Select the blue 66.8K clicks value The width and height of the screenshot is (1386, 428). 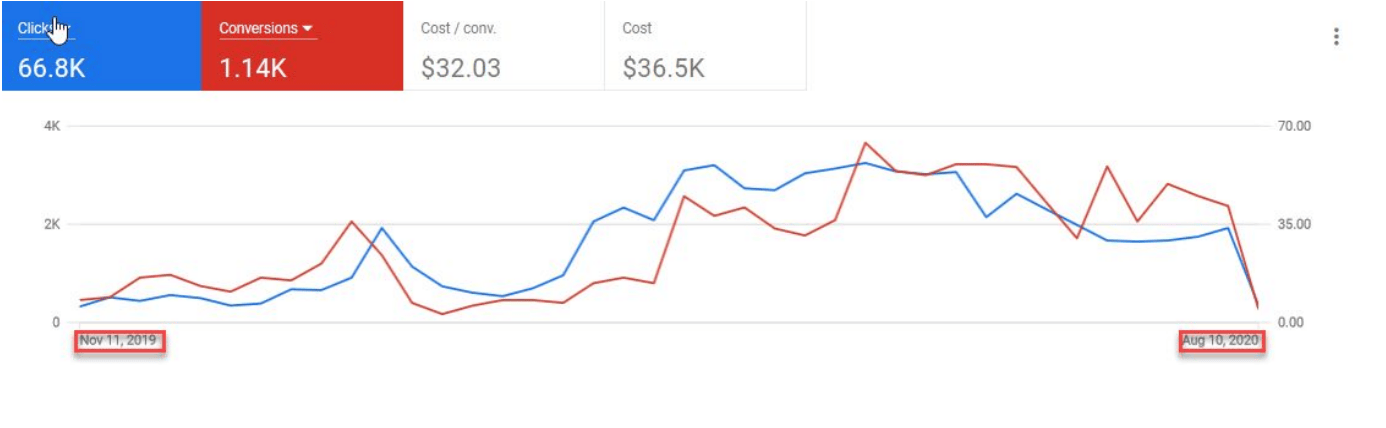[51, 69]
